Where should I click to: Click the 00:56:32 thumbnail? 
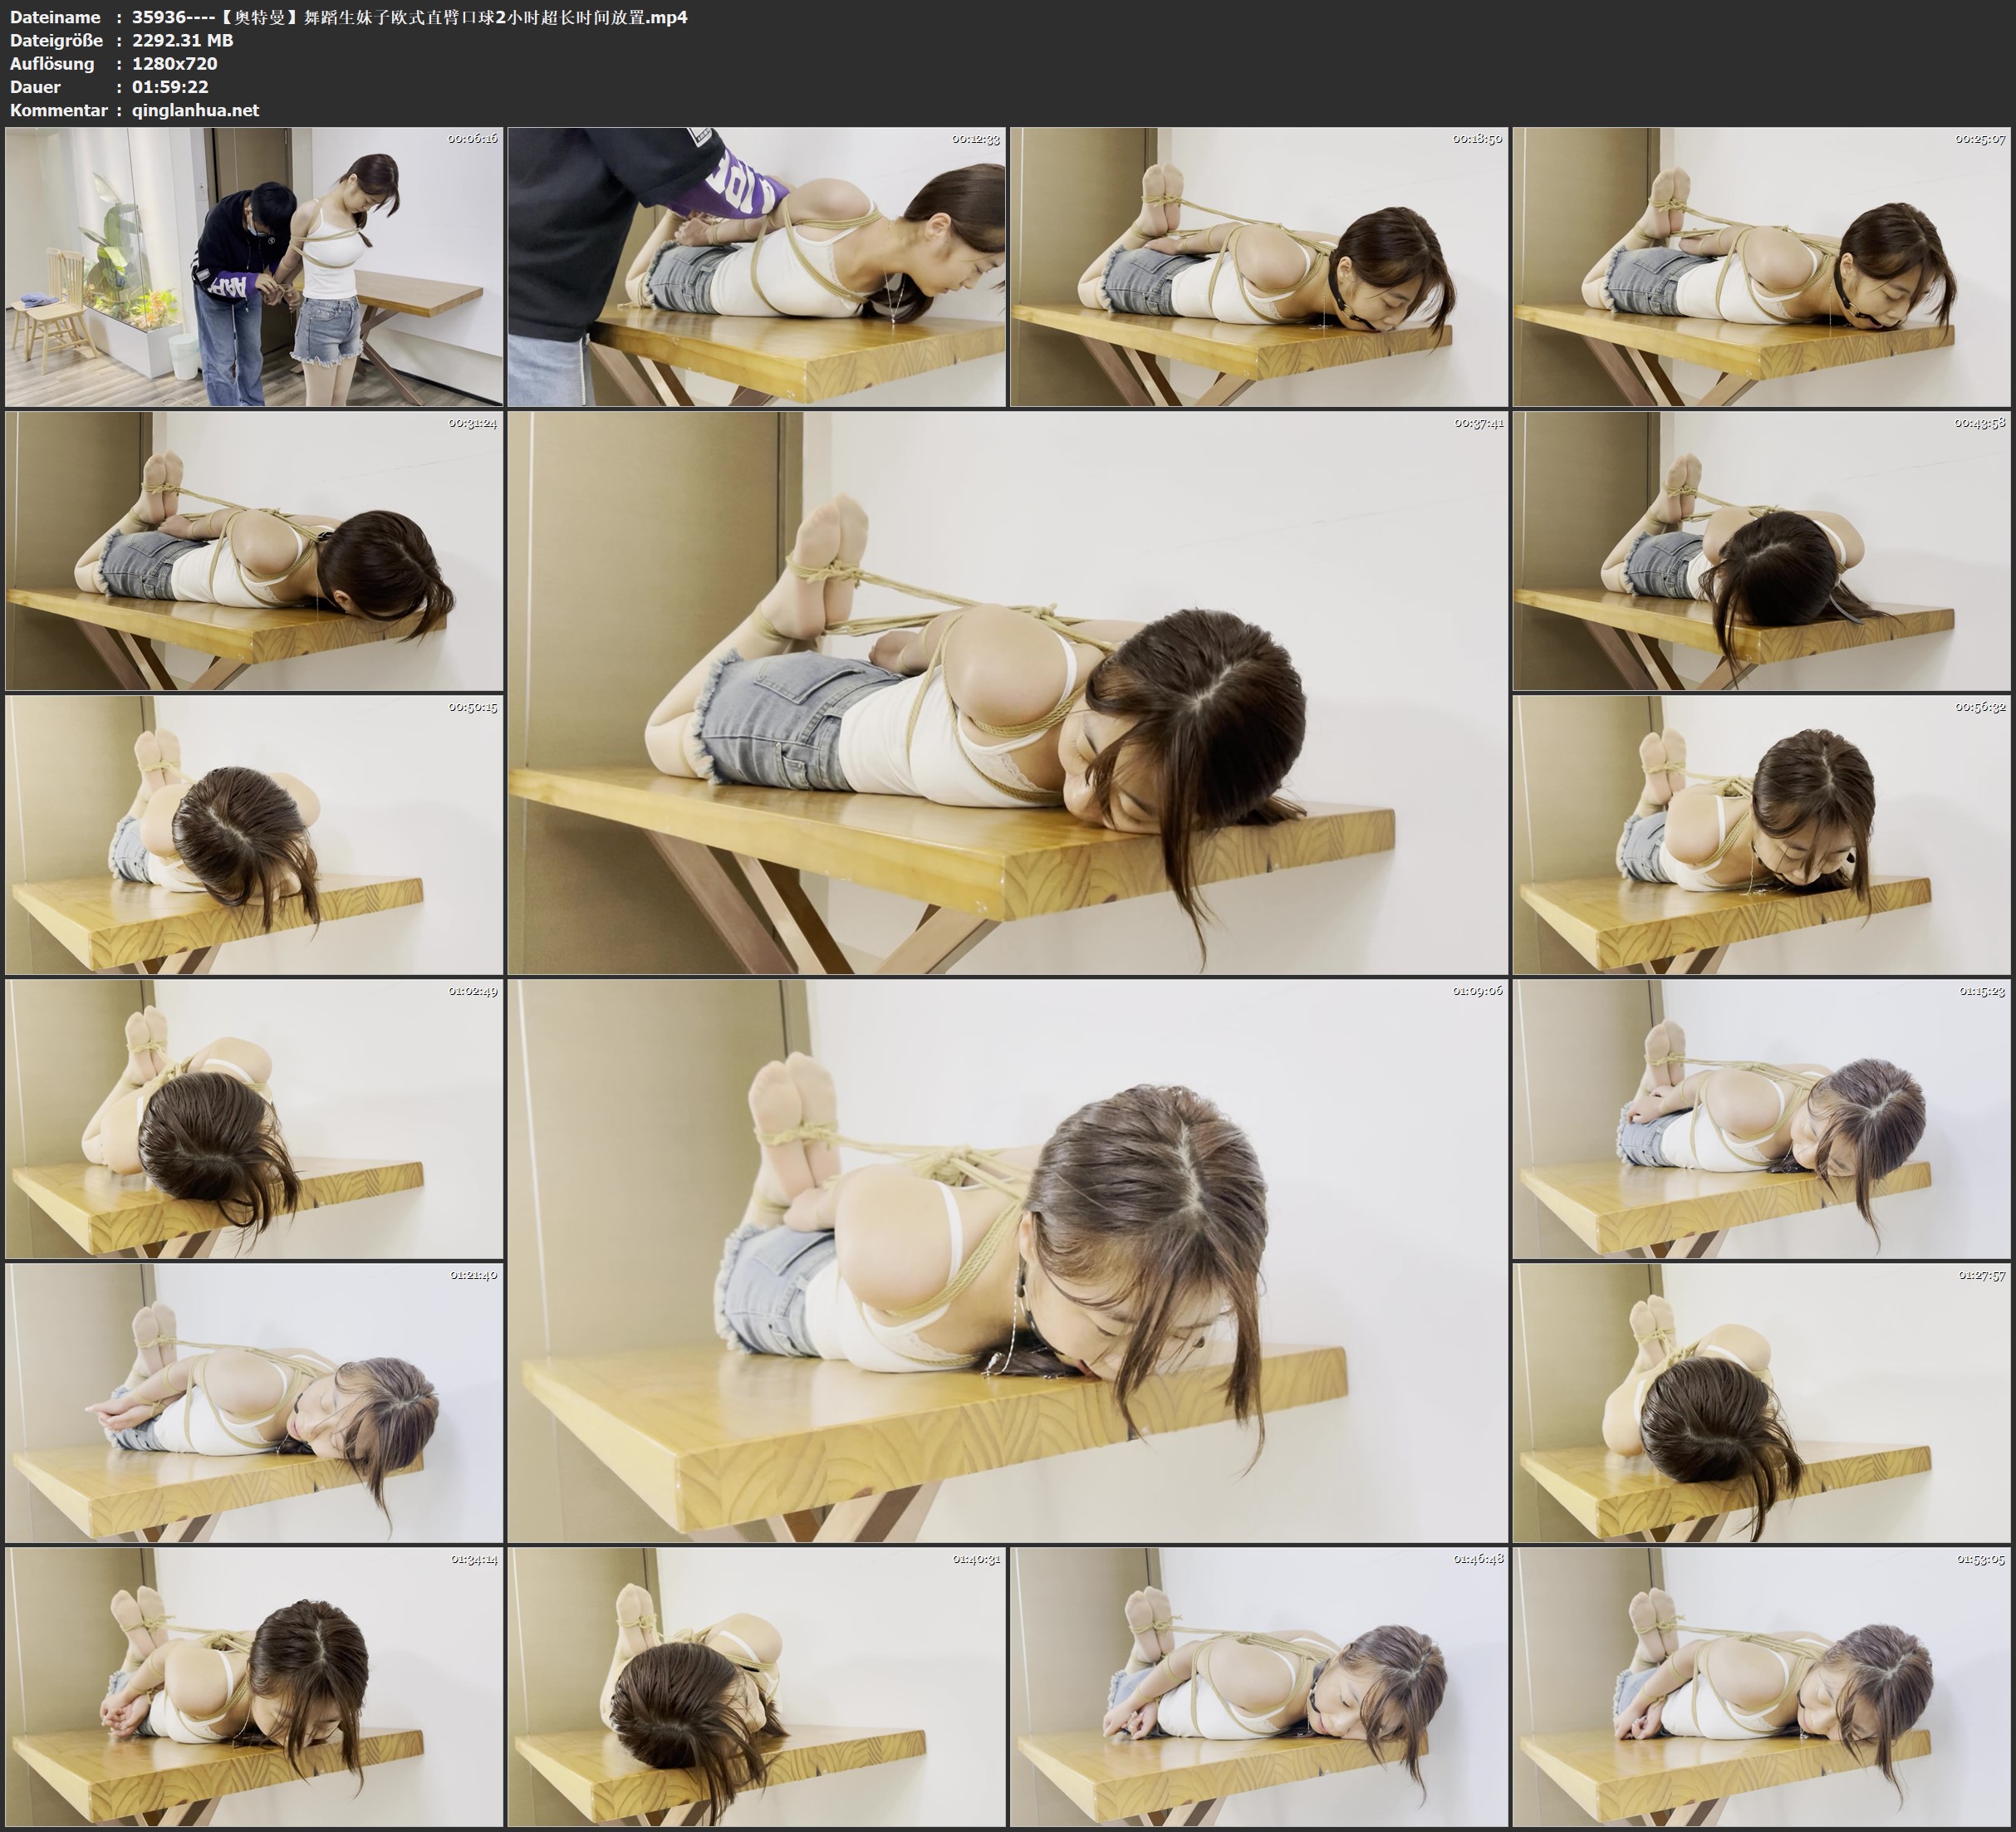coord(1761,835)
